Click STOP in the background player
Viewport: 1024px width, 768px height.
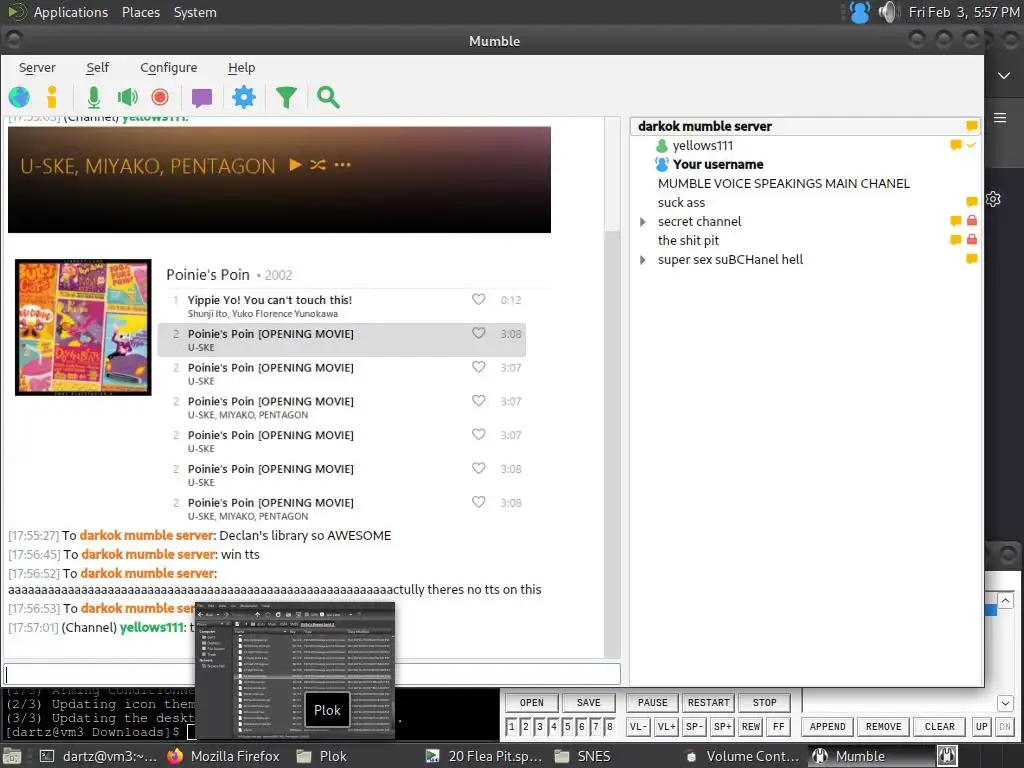[x=764, y=703]
